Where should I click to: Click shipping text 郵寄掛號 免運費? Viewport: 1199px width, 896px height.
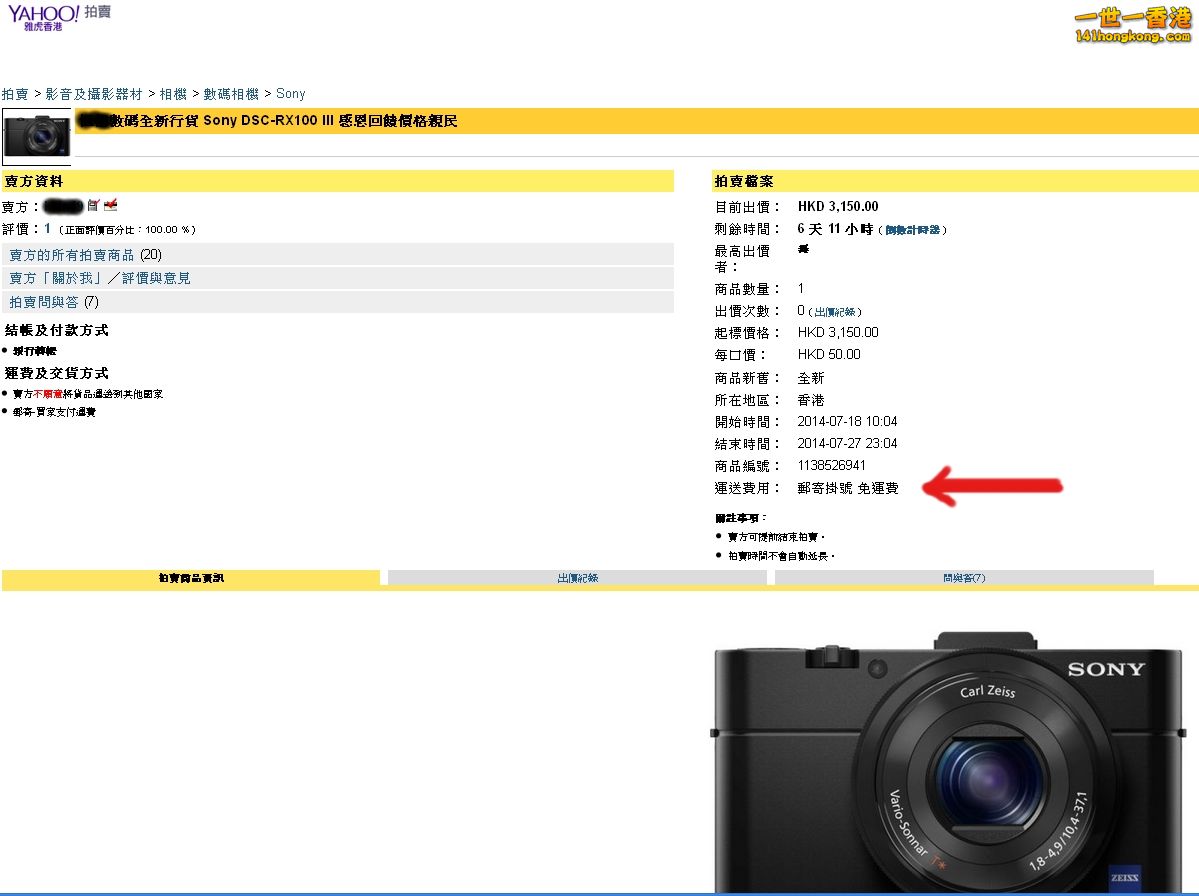coord(848,488)
